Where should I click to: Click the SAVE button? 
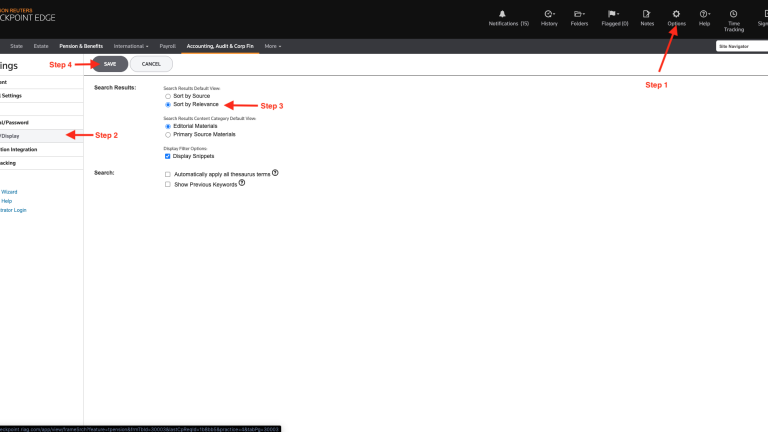(110, 64)
